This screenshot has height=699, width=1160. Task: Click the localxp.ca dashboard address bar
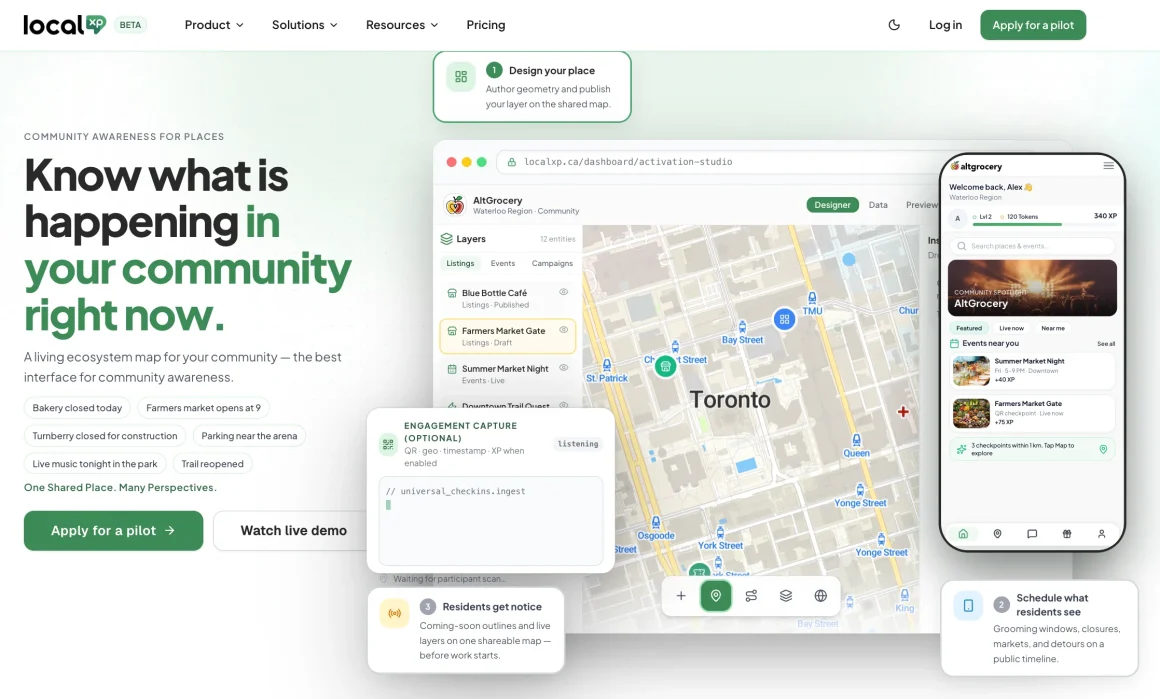718,162
